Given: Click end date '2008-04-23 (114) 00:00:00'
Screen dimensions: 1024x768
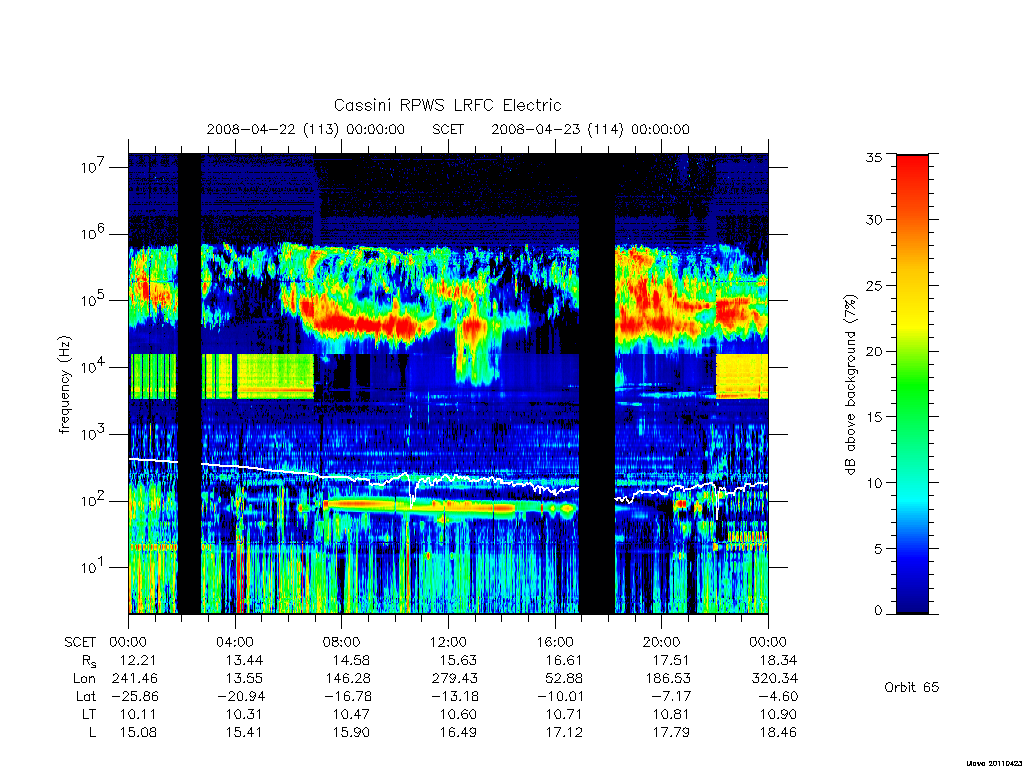Looking at the screenshot, I should (x=590, y=129).
